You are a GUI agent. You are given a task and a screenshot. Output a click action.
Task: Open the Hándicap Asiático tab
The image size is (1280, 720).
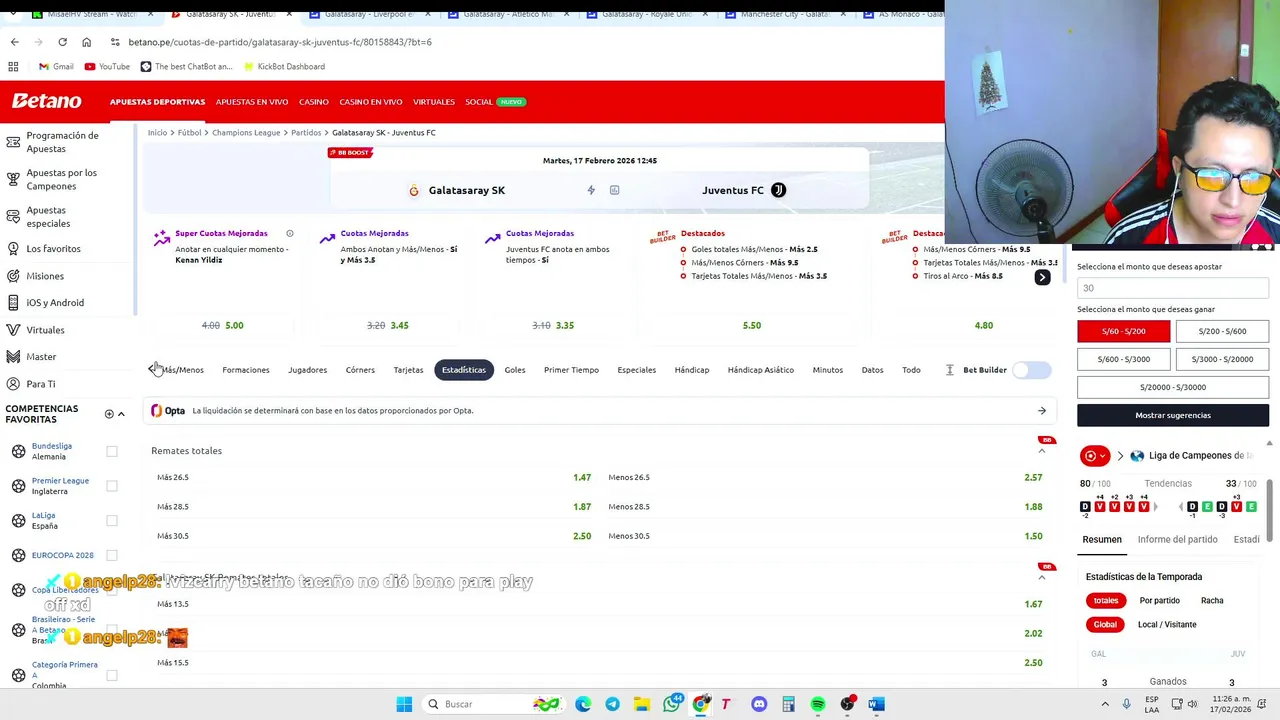click(x=761, y=370)
